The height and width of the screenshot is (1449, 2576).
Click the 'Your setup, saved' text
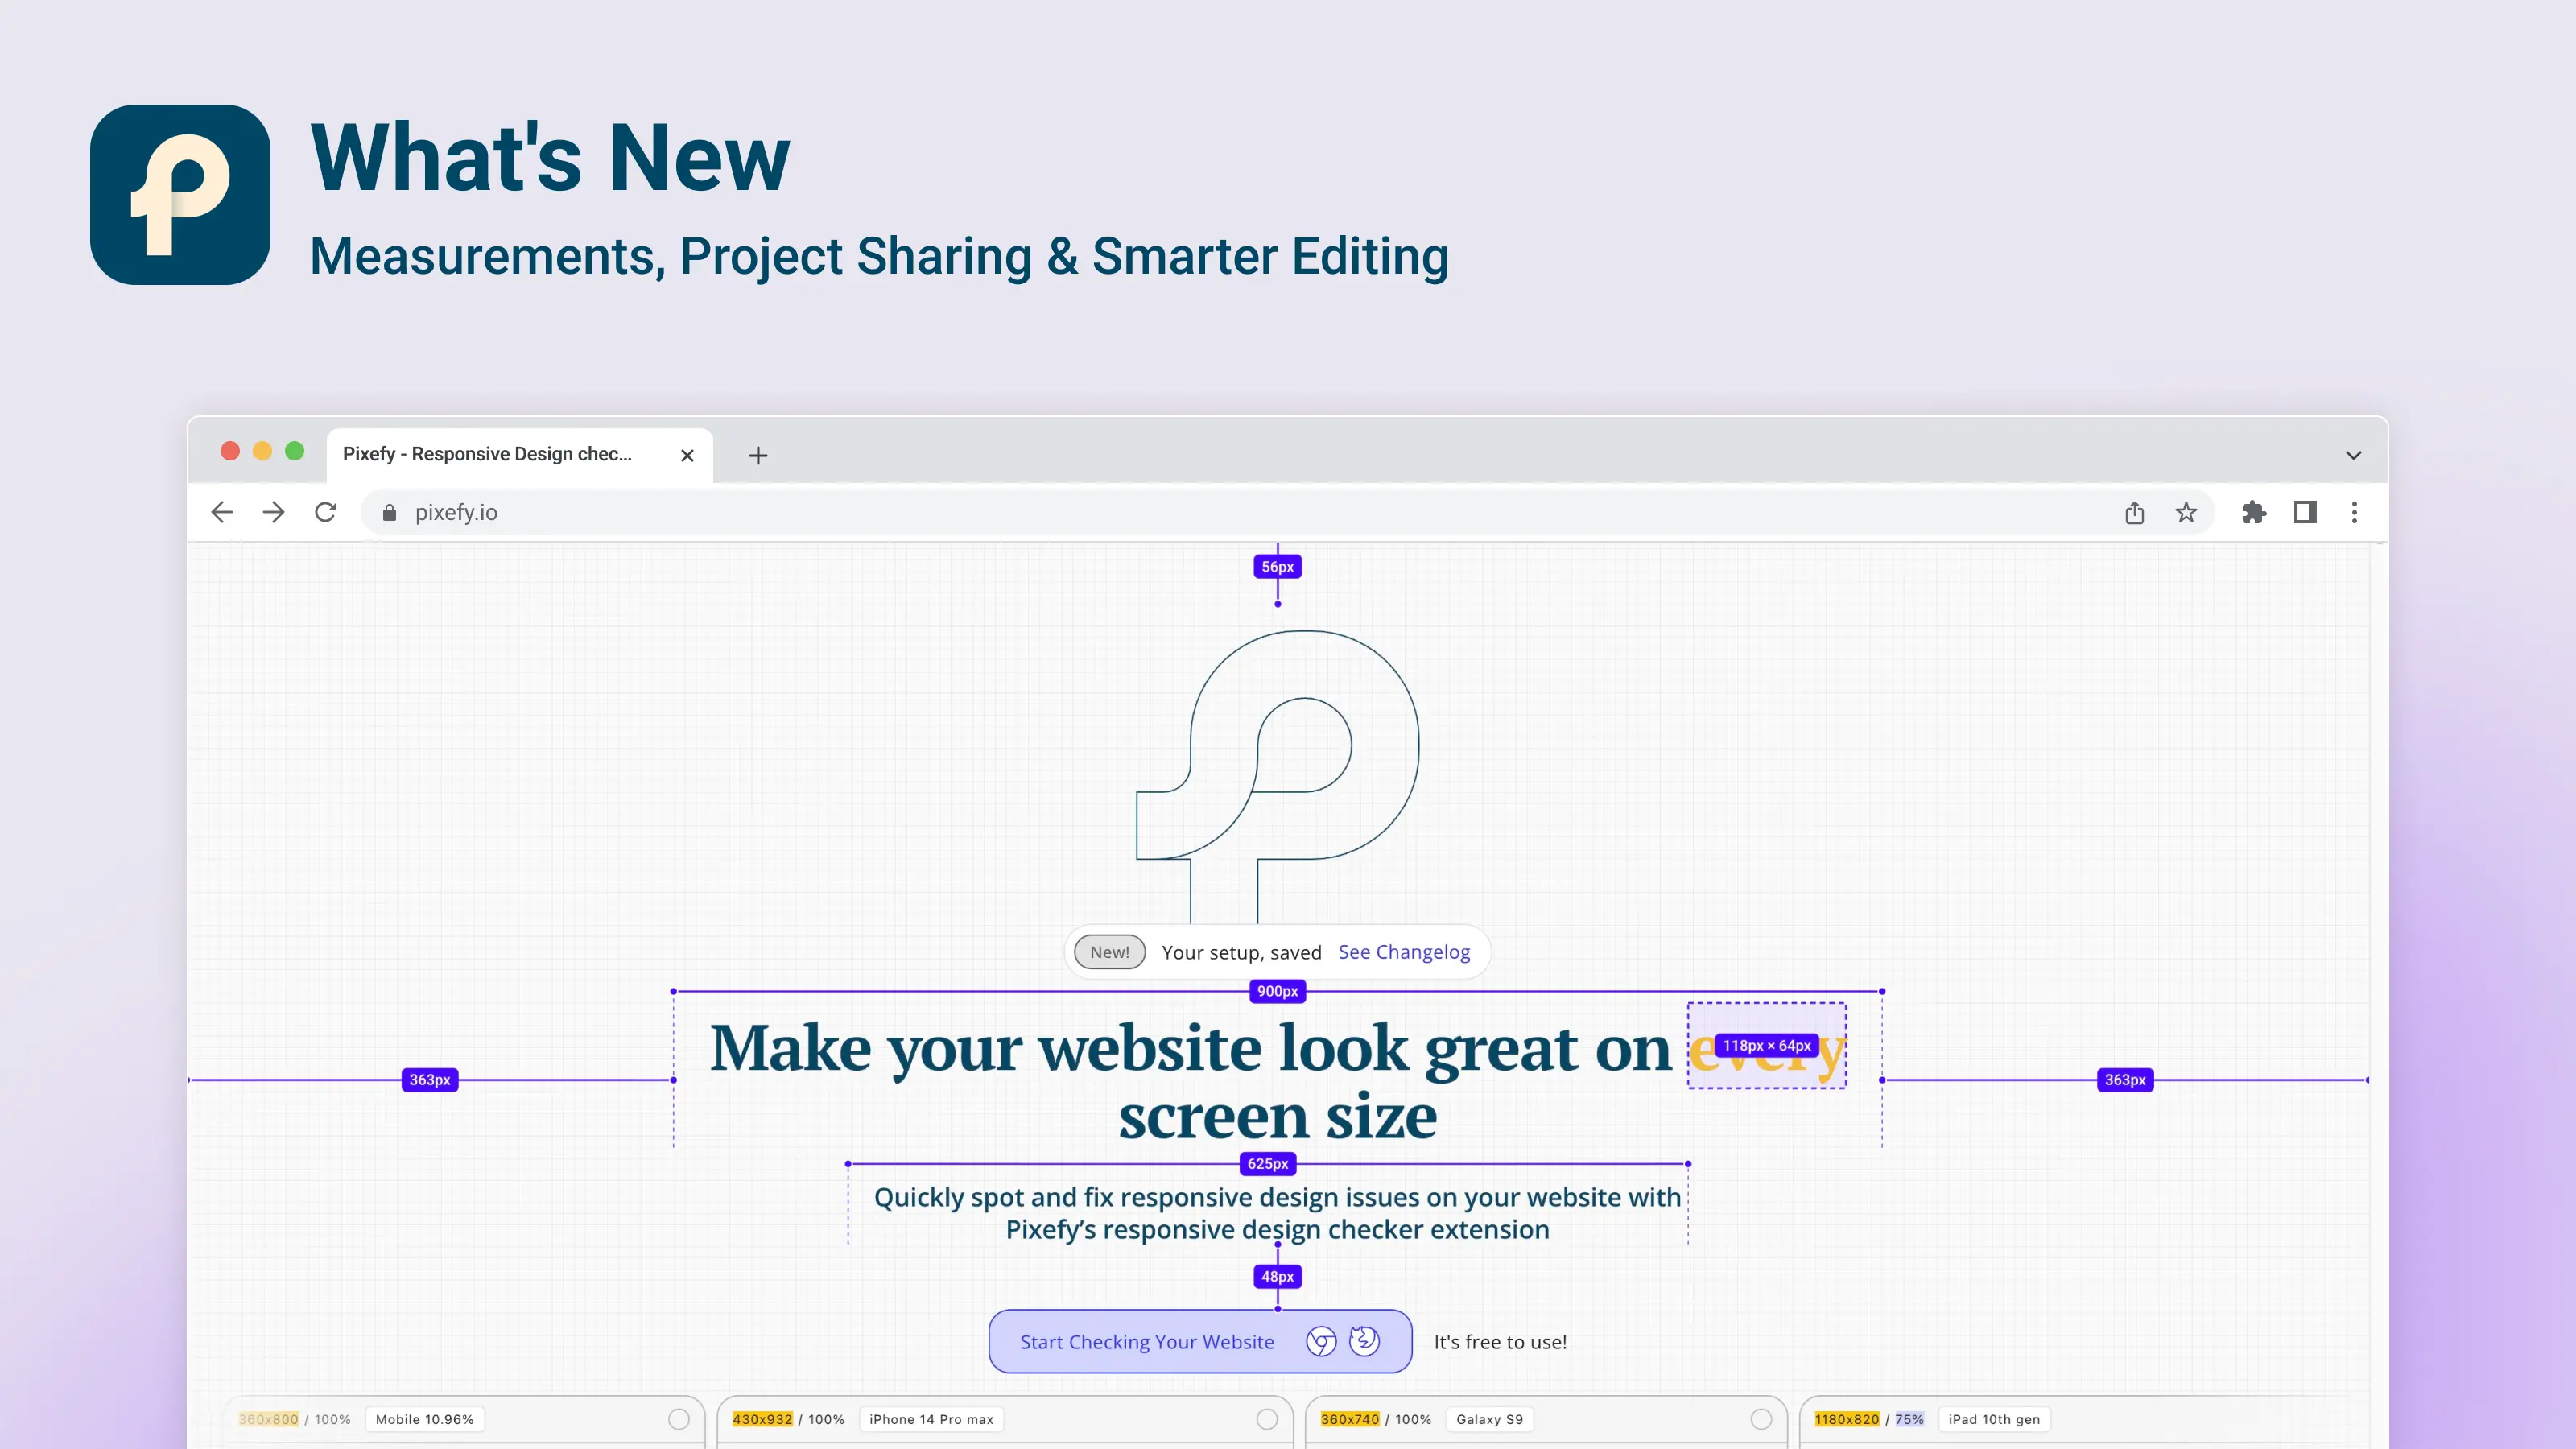1241,953
